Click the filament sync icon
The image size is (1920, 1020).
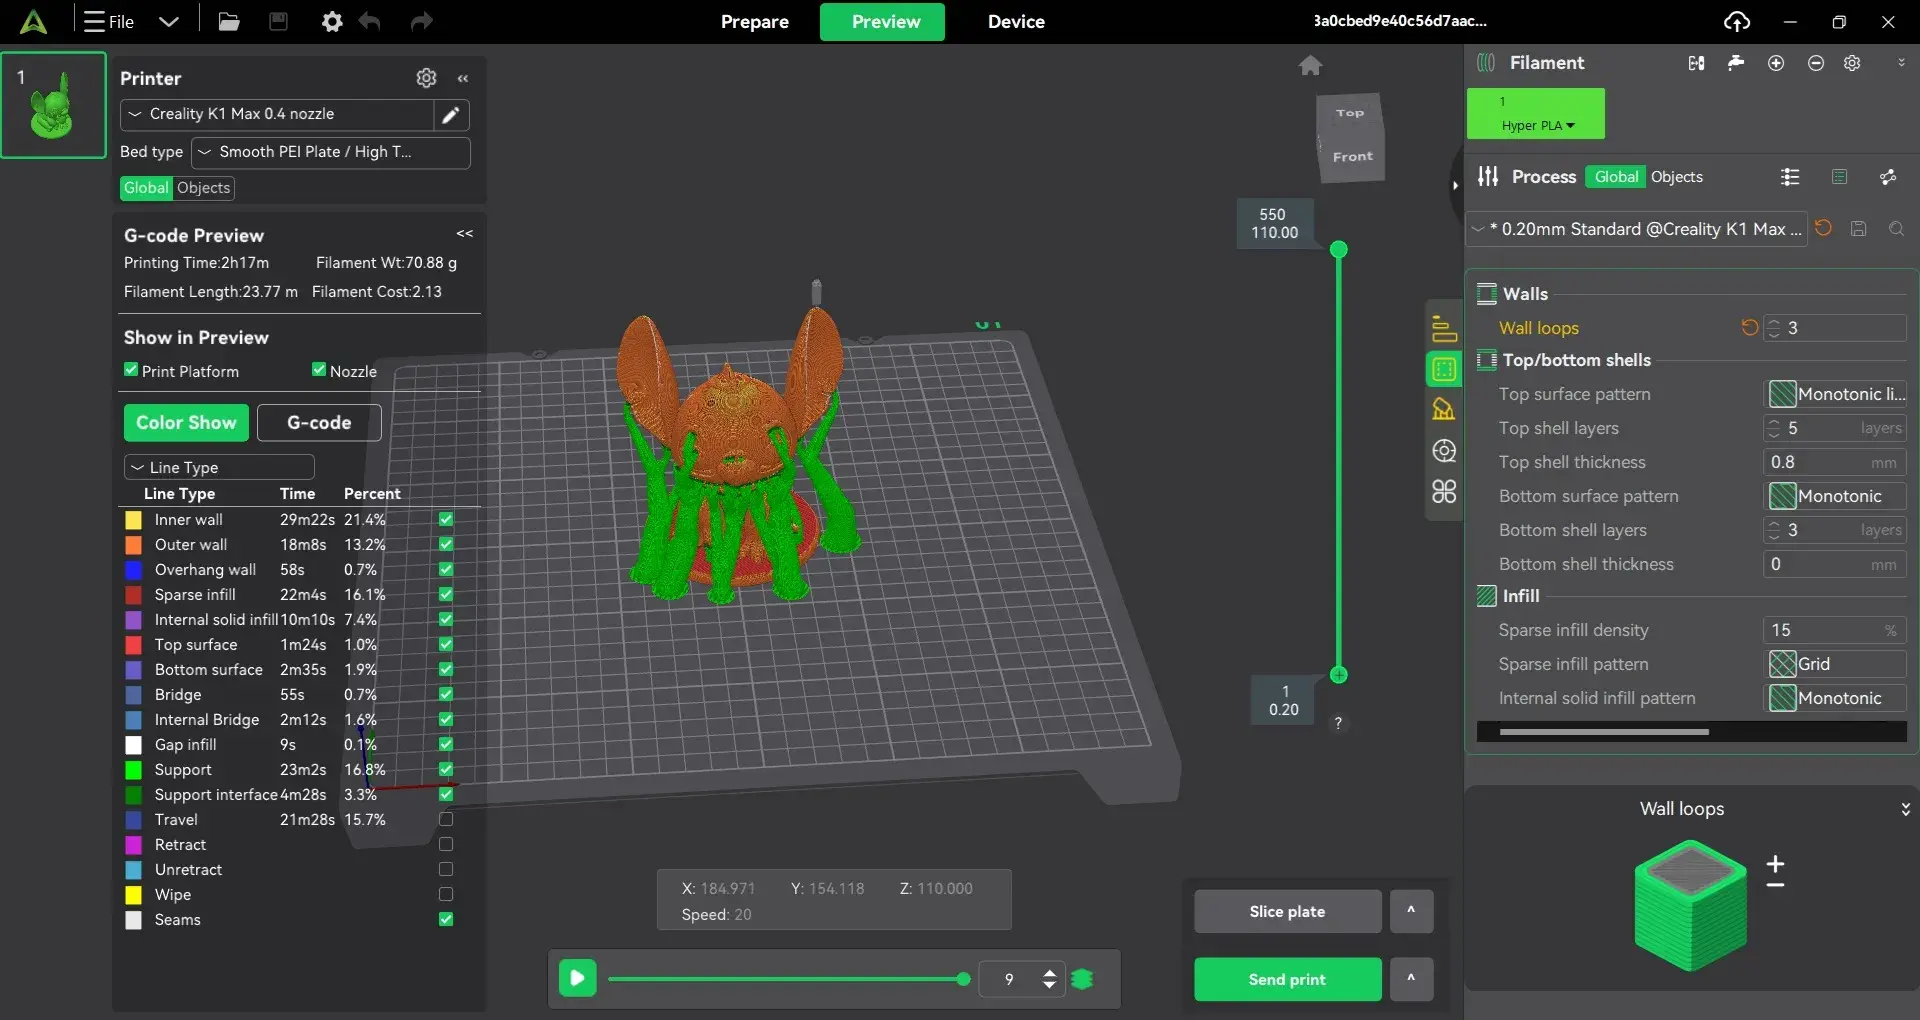coord(1696,63)
